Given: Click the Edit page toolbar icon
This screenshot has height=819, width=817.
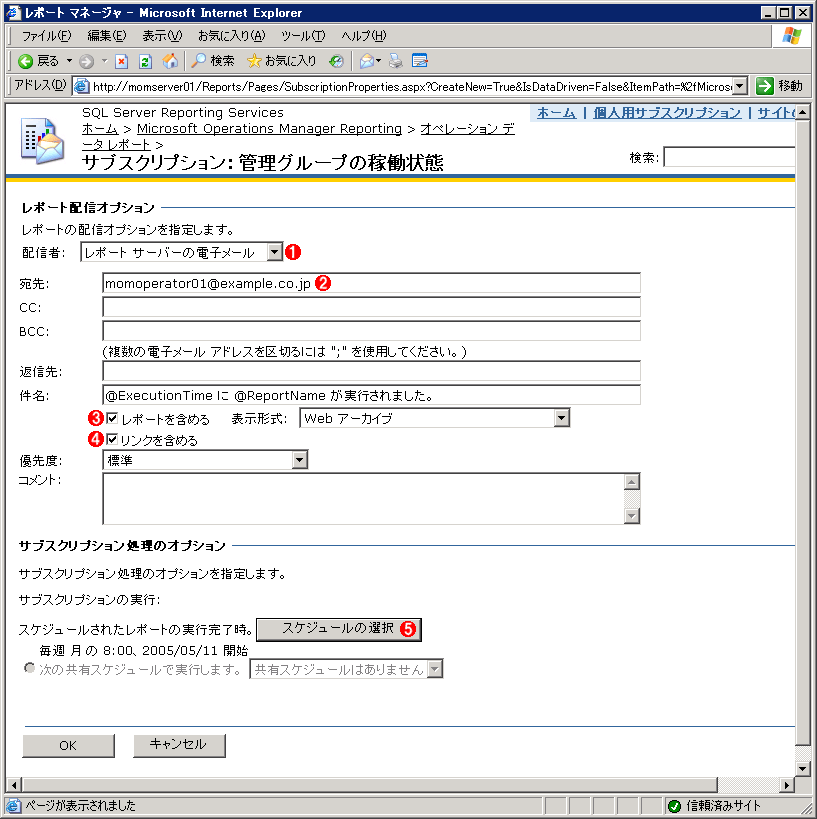Looking at the screenshot, I should click(419, 61).
